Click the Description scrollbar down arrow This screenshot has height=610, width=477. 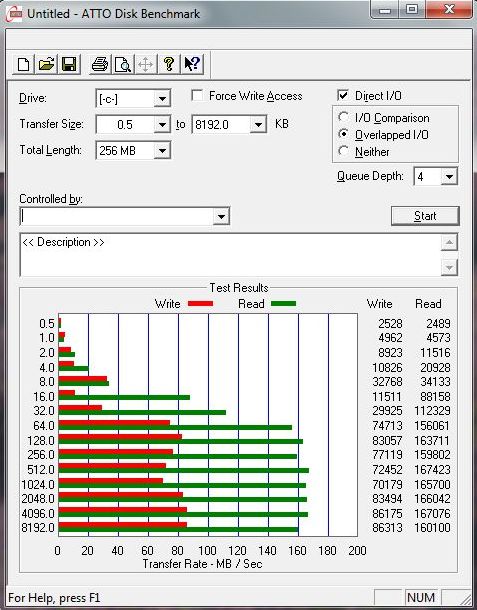pos(449,268)
